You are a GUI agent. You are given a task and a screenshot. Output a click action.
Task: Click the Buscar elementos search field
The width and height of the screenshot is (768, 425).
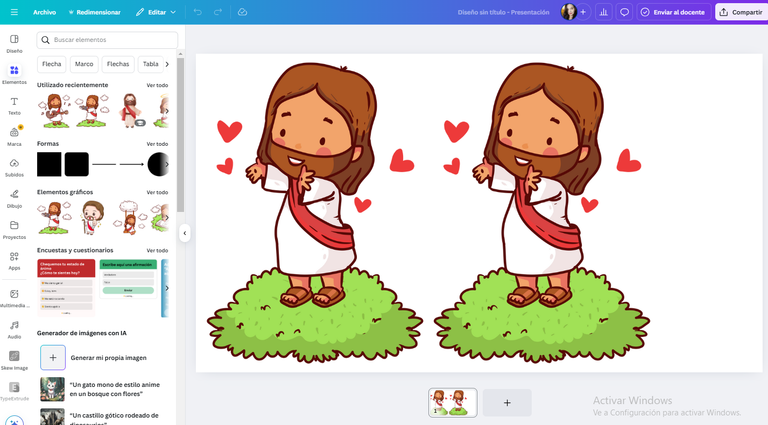107,40
